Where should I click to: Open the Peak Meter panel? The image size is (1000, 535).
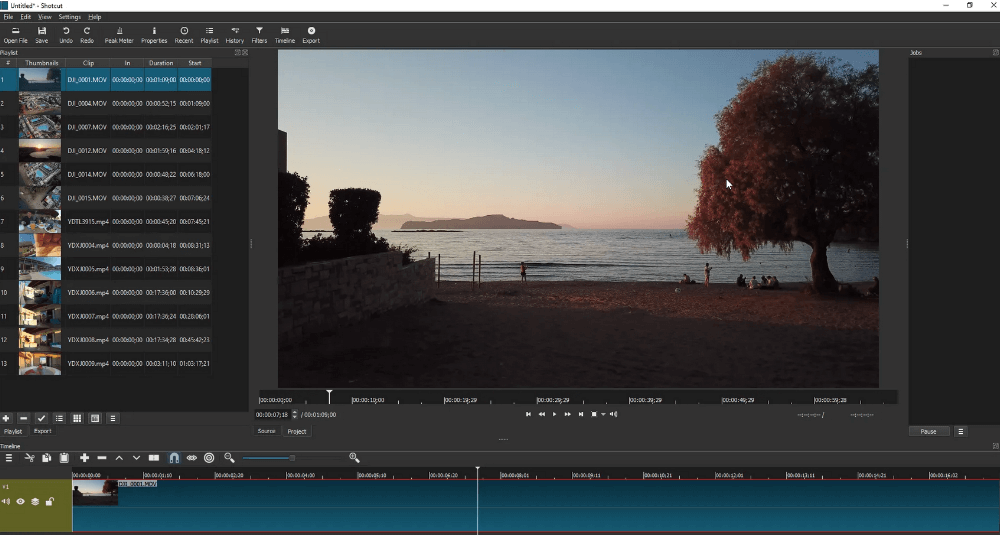click(119, 34)
